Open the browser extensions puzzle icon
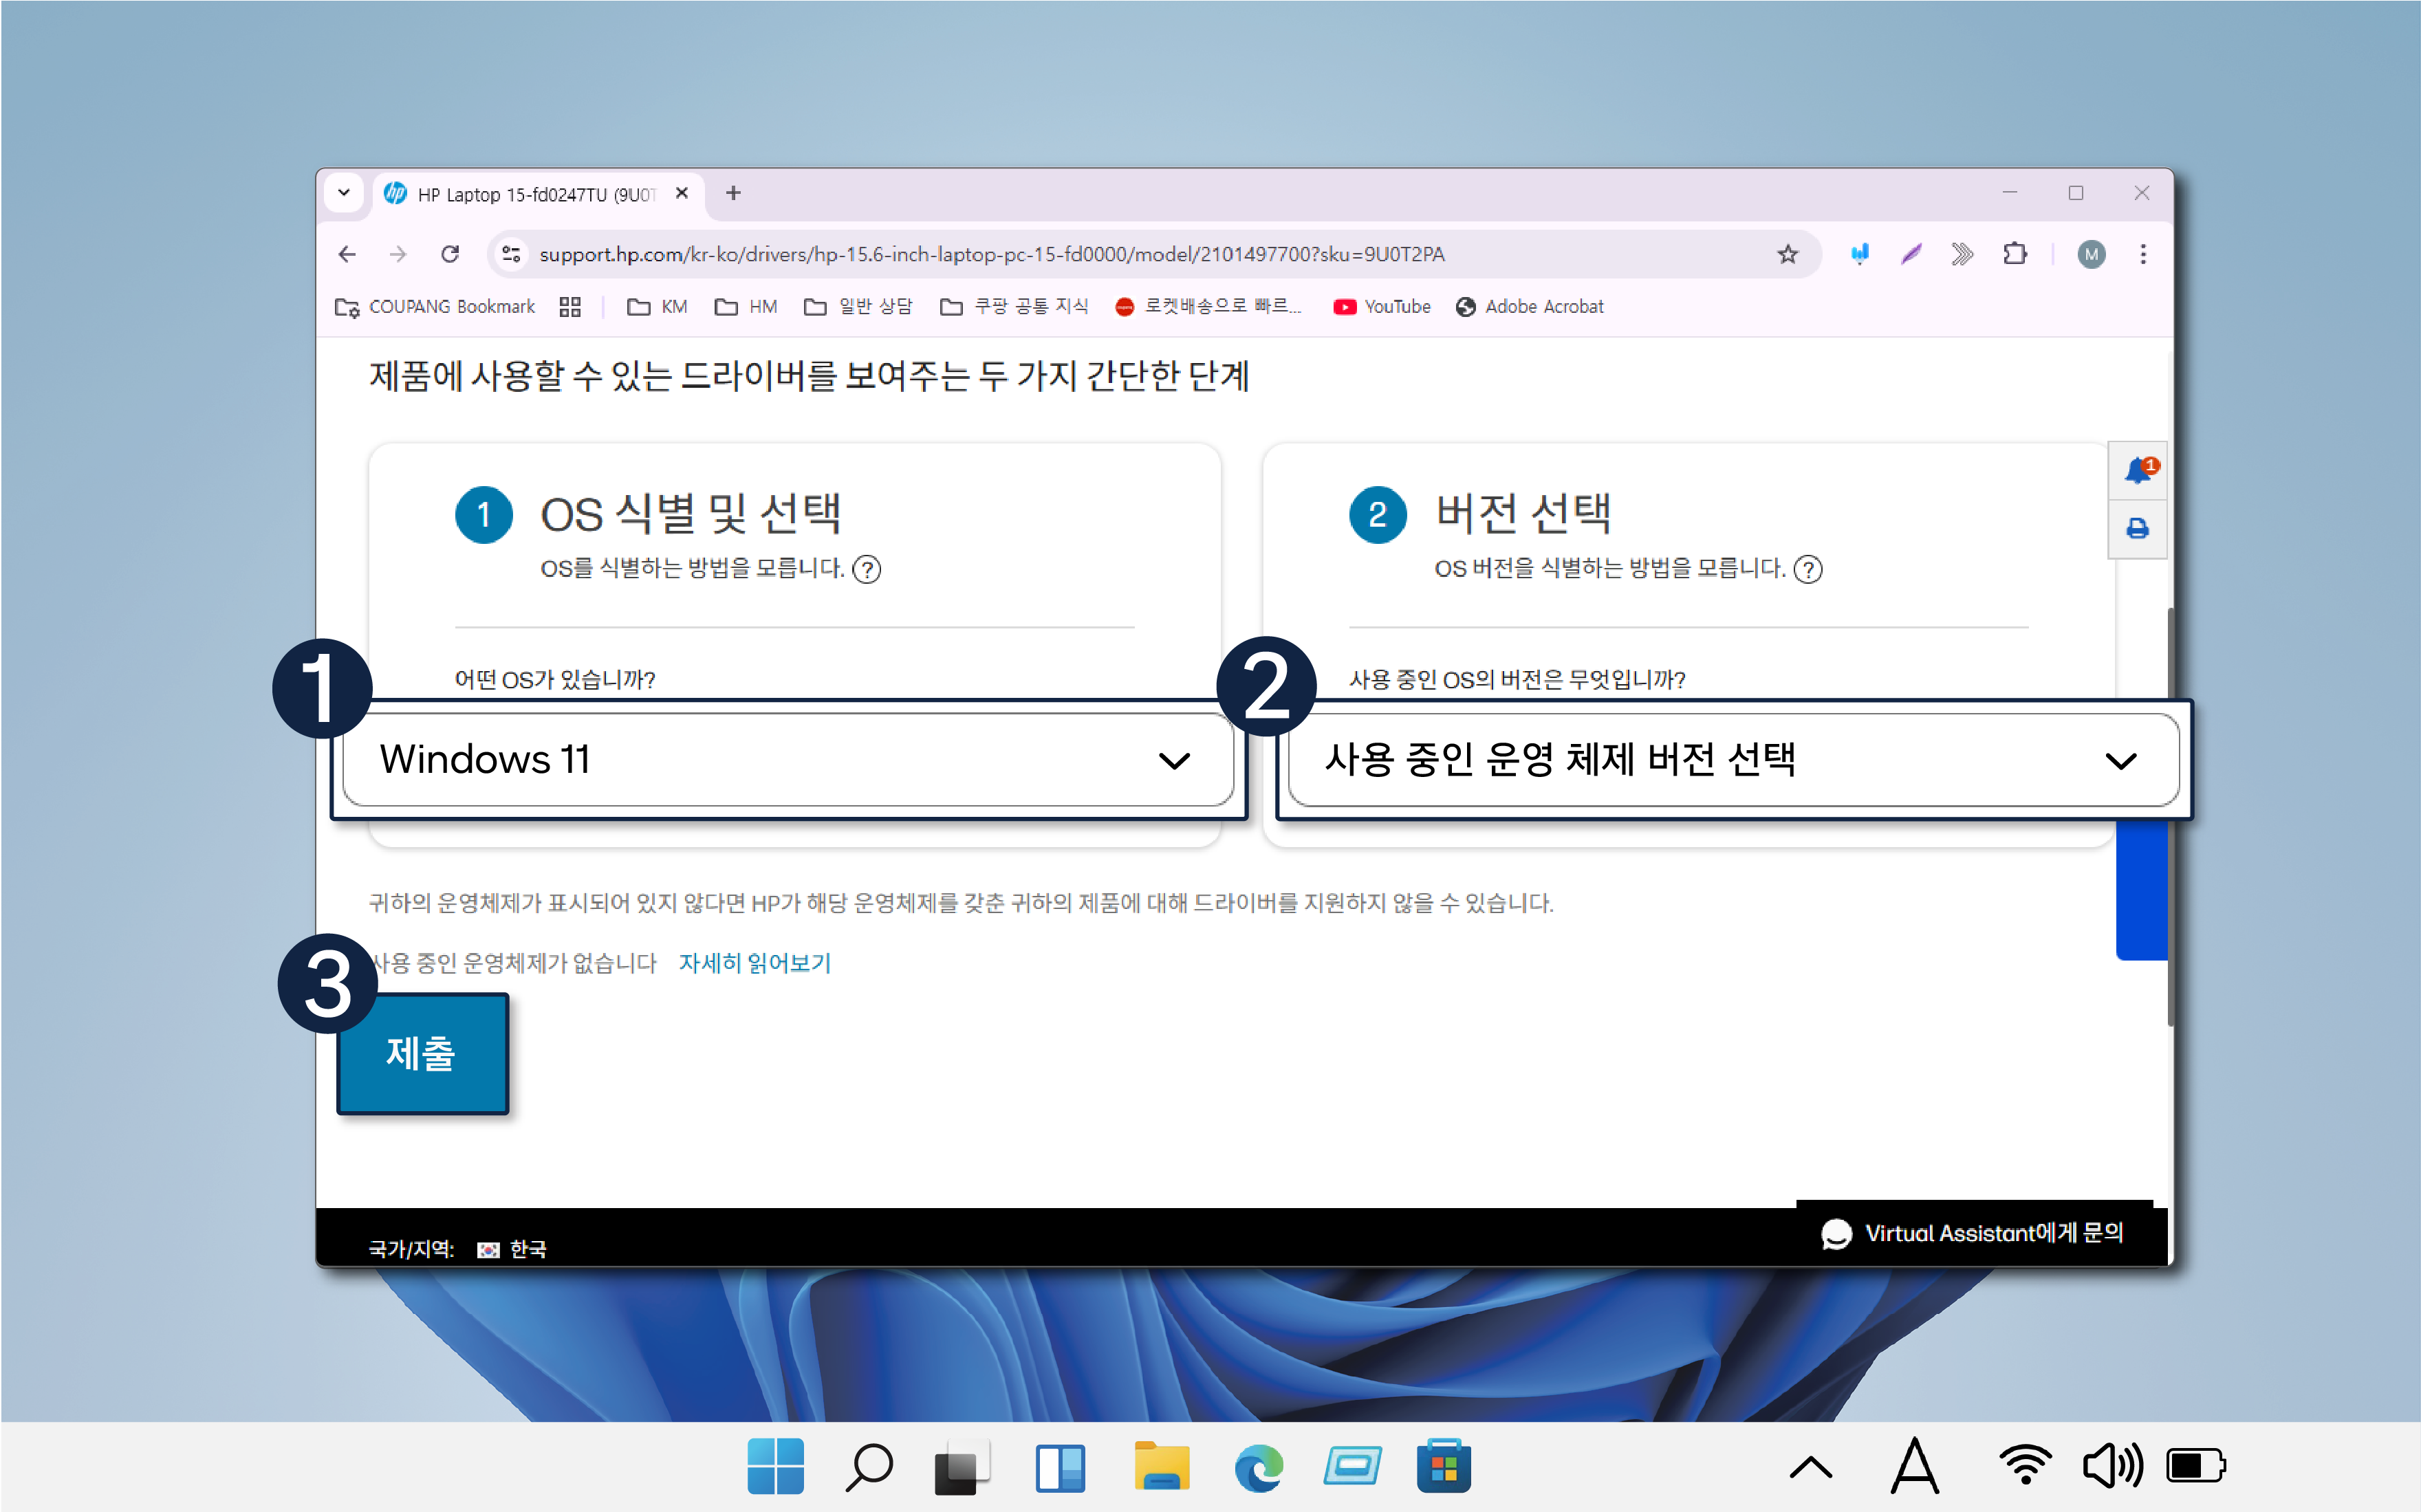2421x1512 pixels. 2015,254
